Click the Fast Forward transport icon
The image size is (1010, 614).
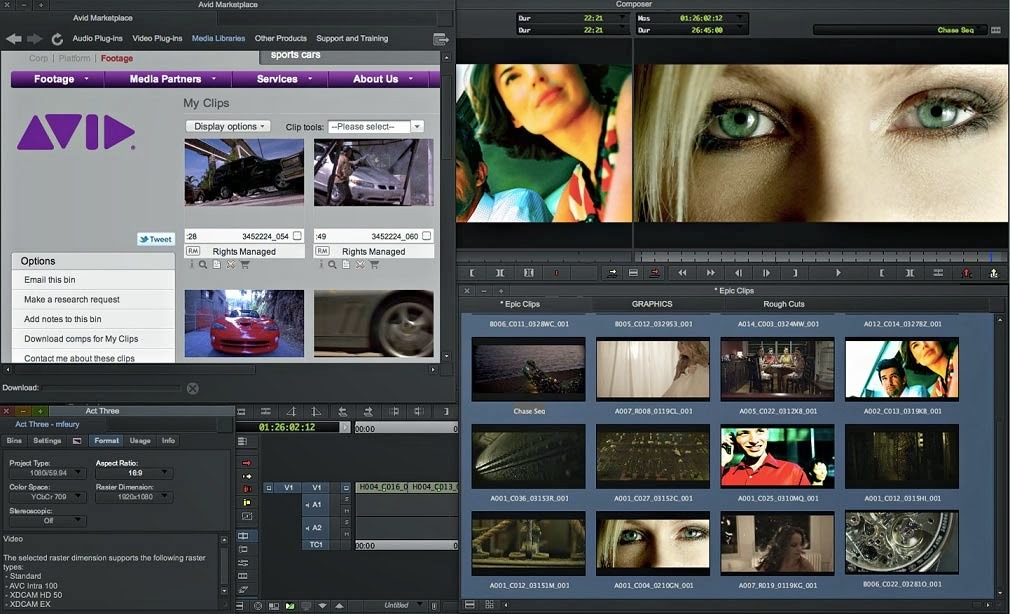pos(709,272)
